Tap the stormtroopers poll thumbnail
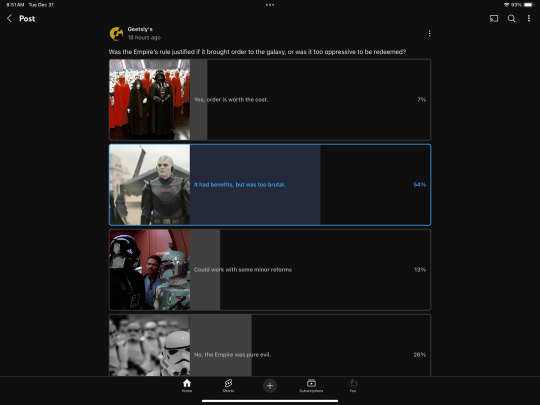540x405 pixels. pos(149,345)
